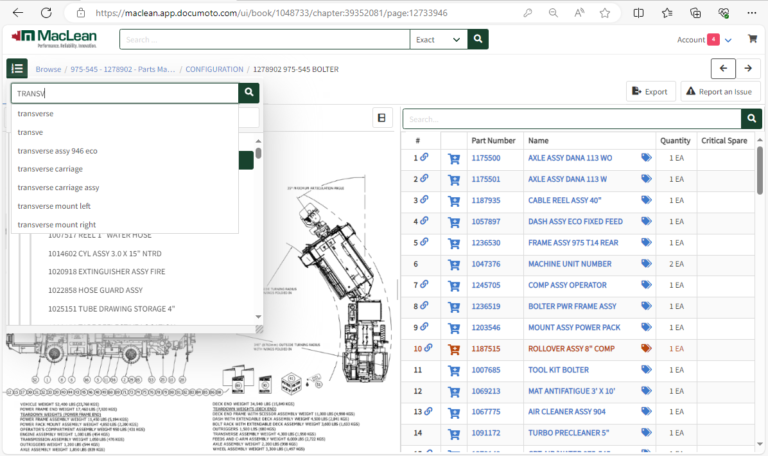Screen dimensions: 768x456
Task: Click the TOC search magnifier button
Action: (x=249, y=93)
